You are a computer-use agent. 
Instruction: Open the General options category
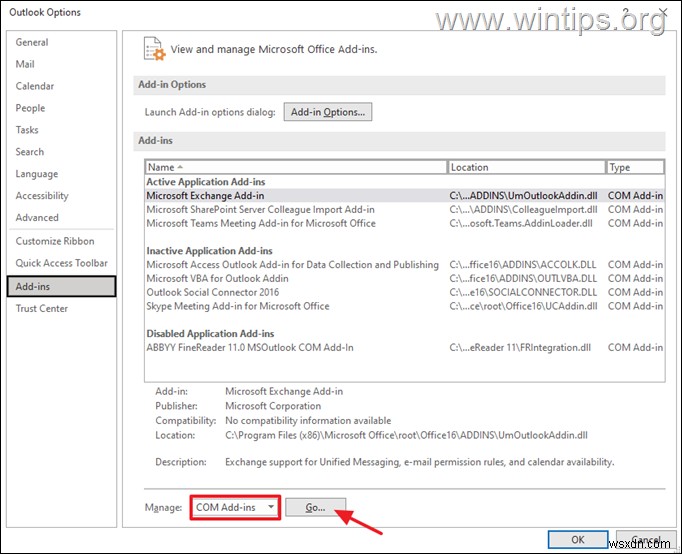click(32, 42)
